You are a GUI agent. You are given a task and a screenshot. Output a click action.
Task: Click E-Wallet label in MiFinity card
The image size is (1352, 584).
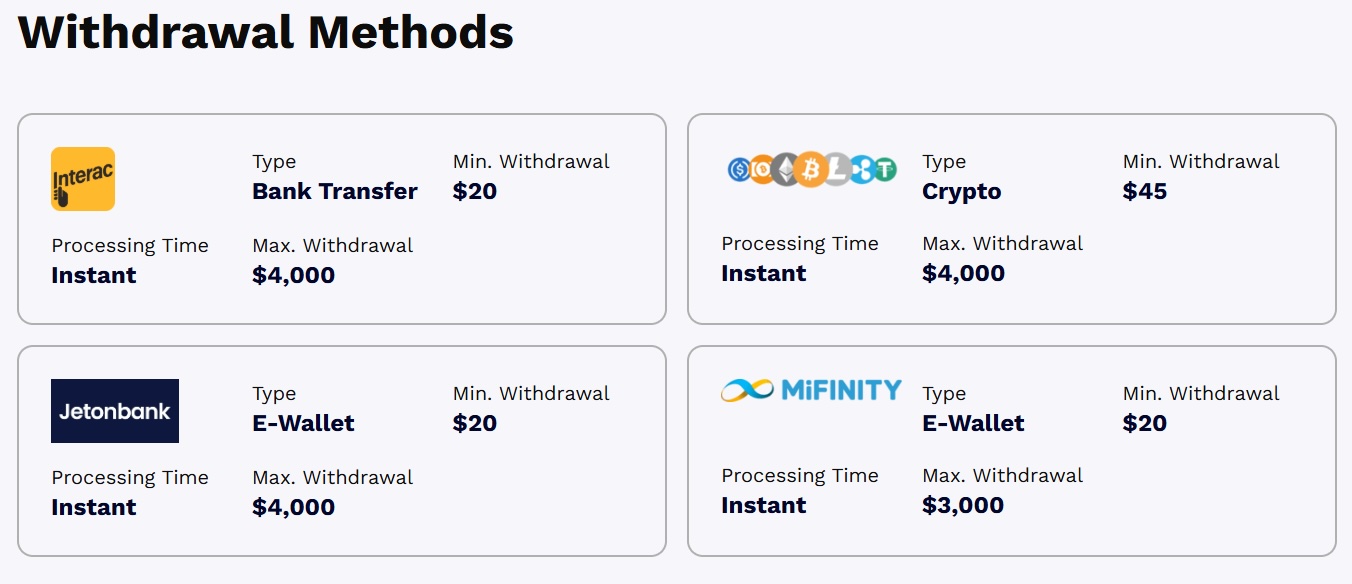click(x=973, y=423)
